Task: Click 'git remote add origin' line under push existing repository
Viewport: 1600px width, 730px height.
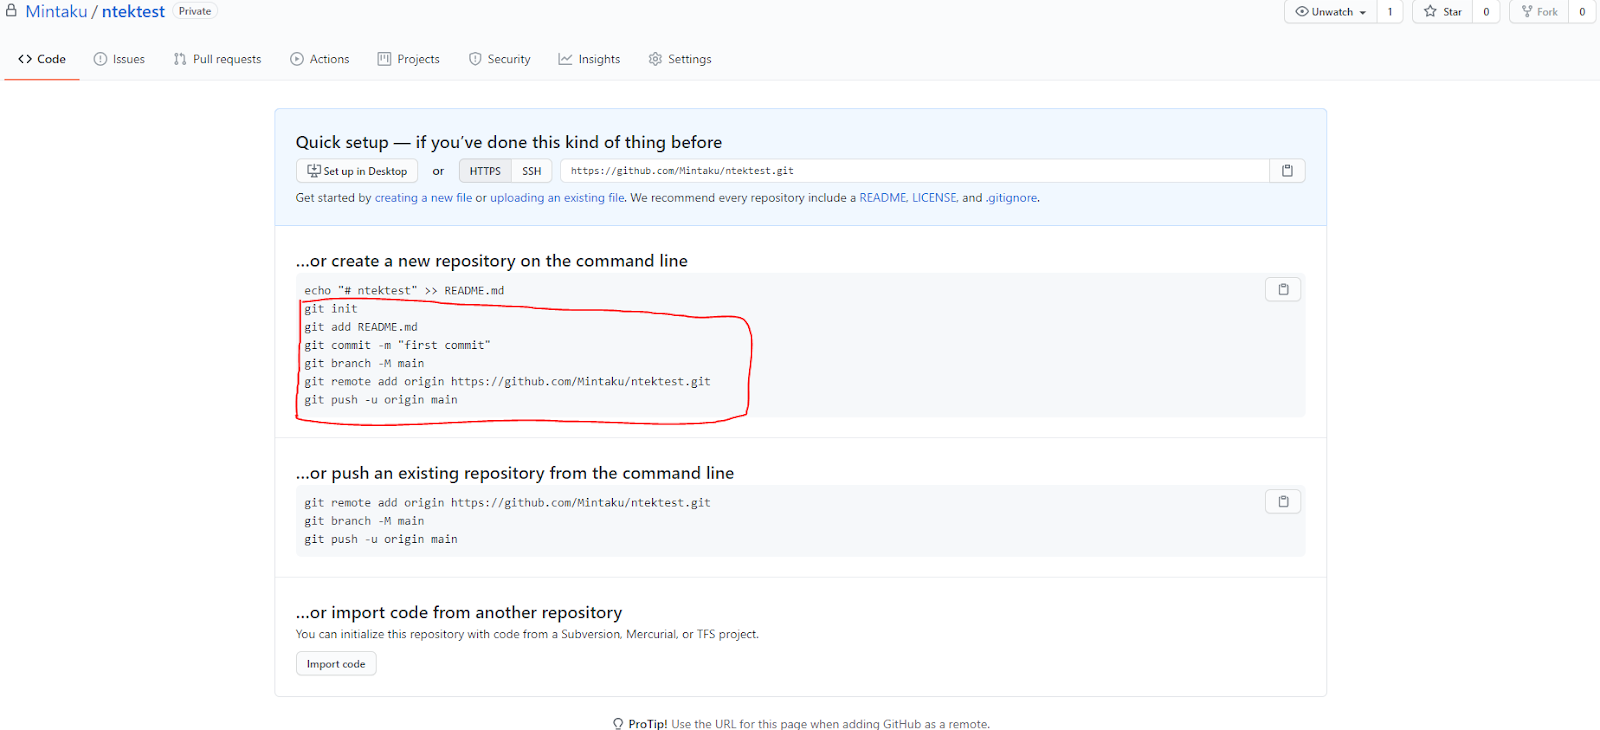Action: (x=507, y=503)
